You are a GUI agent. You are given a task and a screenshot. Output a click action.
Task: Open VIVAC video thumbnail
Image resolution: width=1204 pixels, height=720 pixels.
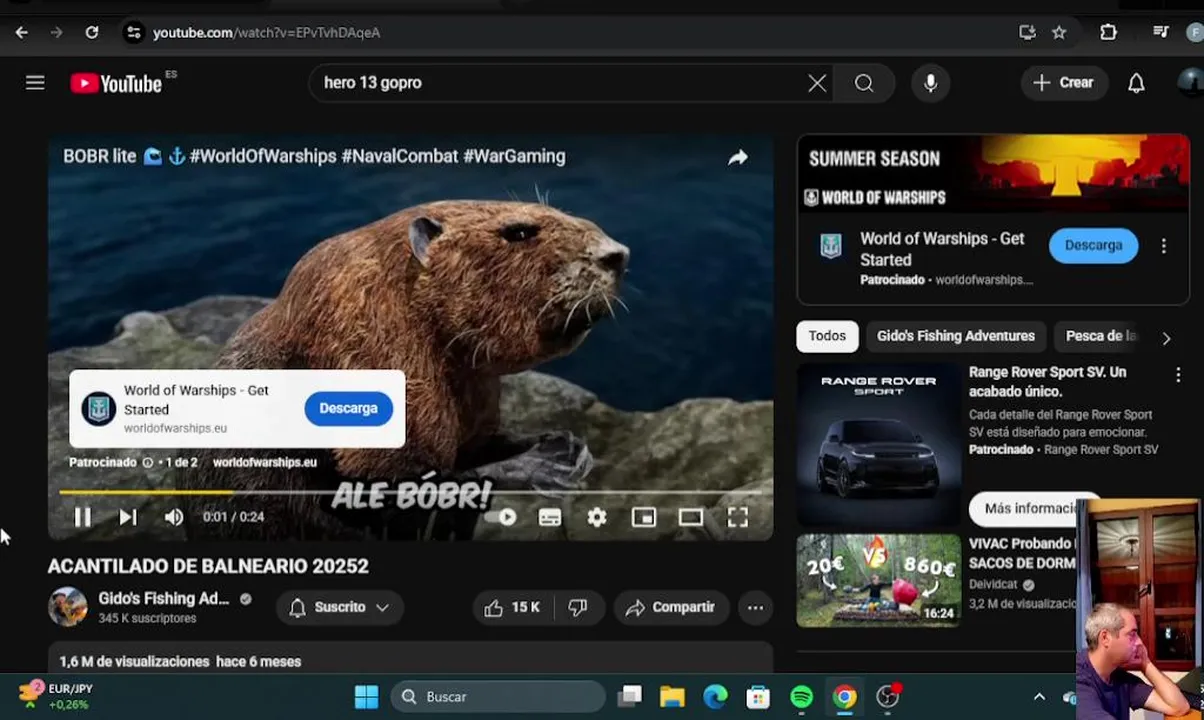pyautogui.click(x=879, y=580)
